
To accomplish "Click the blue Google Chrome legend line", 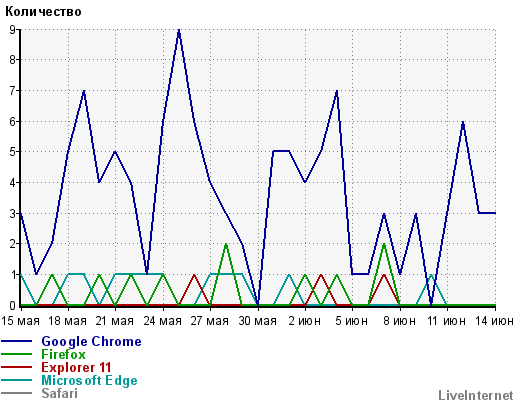I will tap(17, 341).
